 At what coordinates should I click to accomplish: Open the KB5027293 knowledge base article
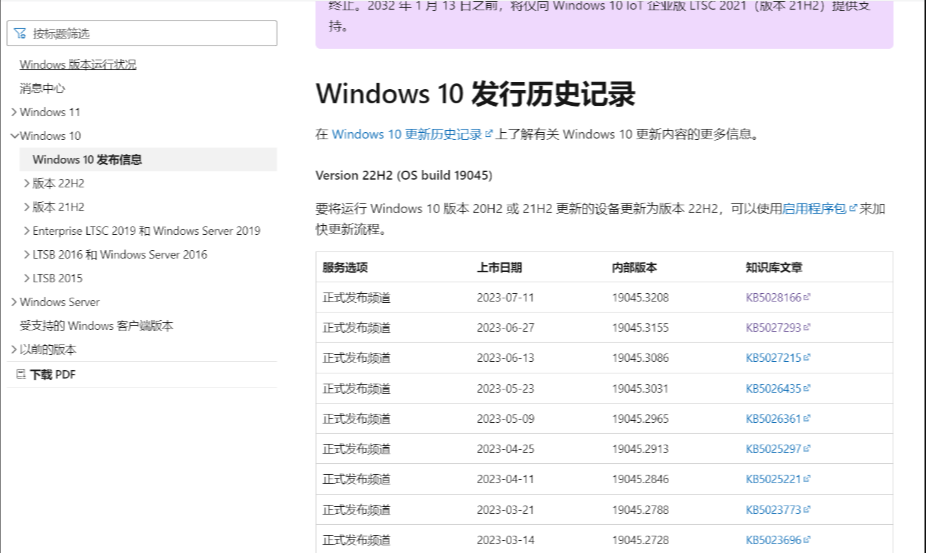773,327
